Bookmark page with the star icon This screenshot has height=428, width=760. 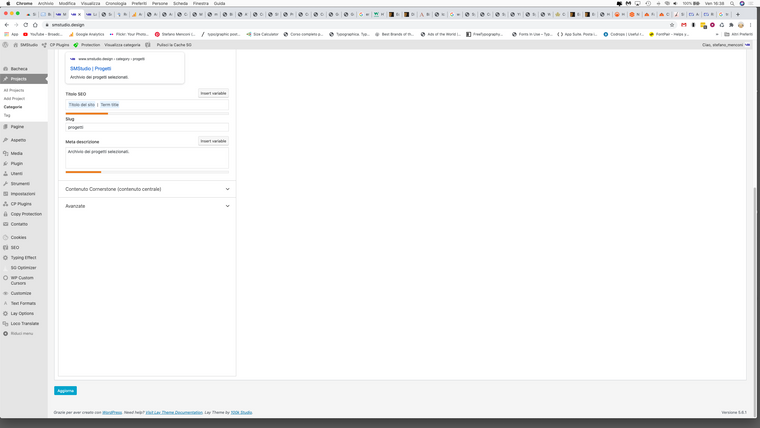pos(672,25)
